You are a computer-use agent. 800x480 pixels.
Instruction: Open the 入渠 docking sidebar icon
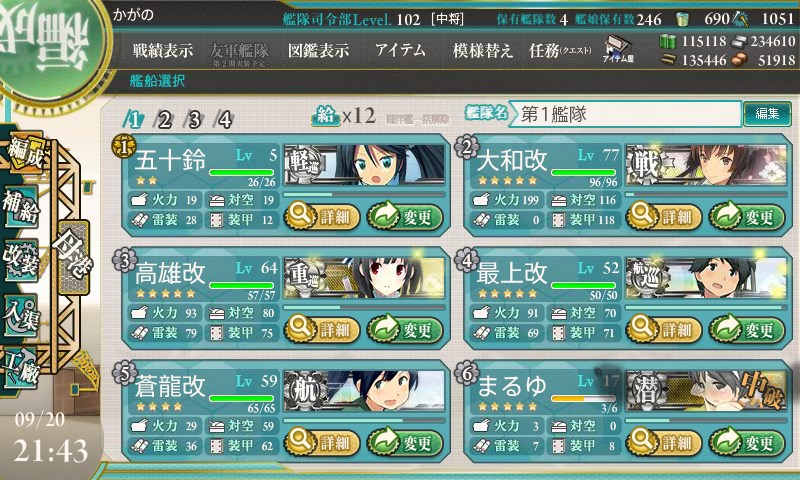[21, 315]
